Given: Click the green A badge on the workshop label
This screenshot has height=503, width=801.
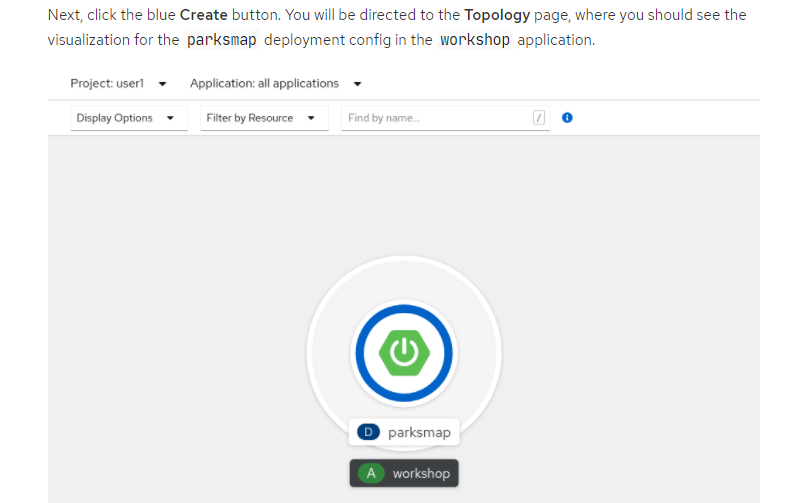Looking at the screenshot, I should click(x=371, y=473).
